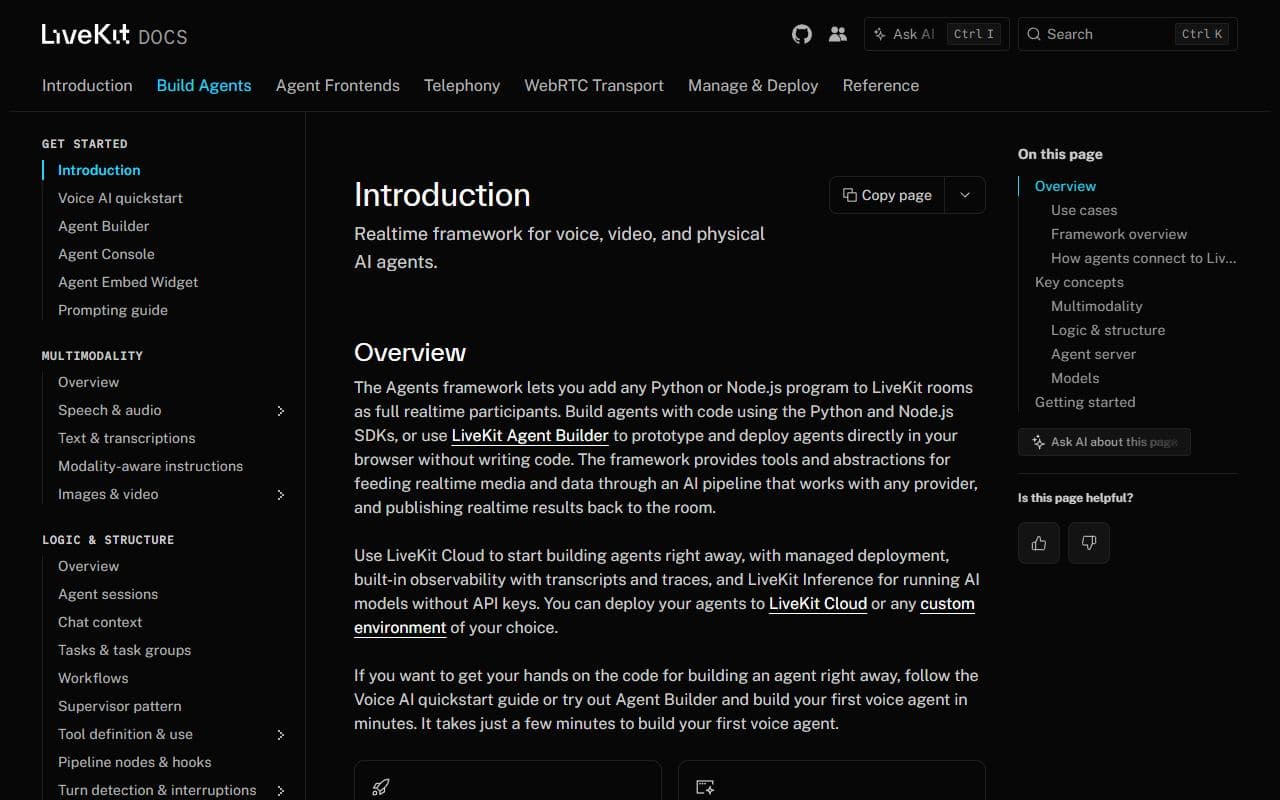This screenshot has width=1280, height=800.
Task: Open the Ask AI button
Action: pyautogui.click(x=937, y=34)
